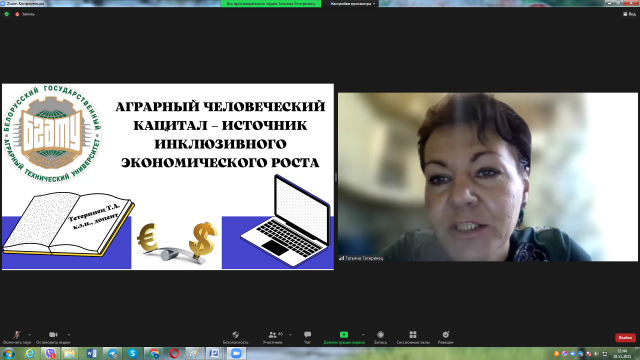The image size is (640, 360).
Task: Expand share screen options arrow
Action: pyautogui.click(x=363, y=335)
